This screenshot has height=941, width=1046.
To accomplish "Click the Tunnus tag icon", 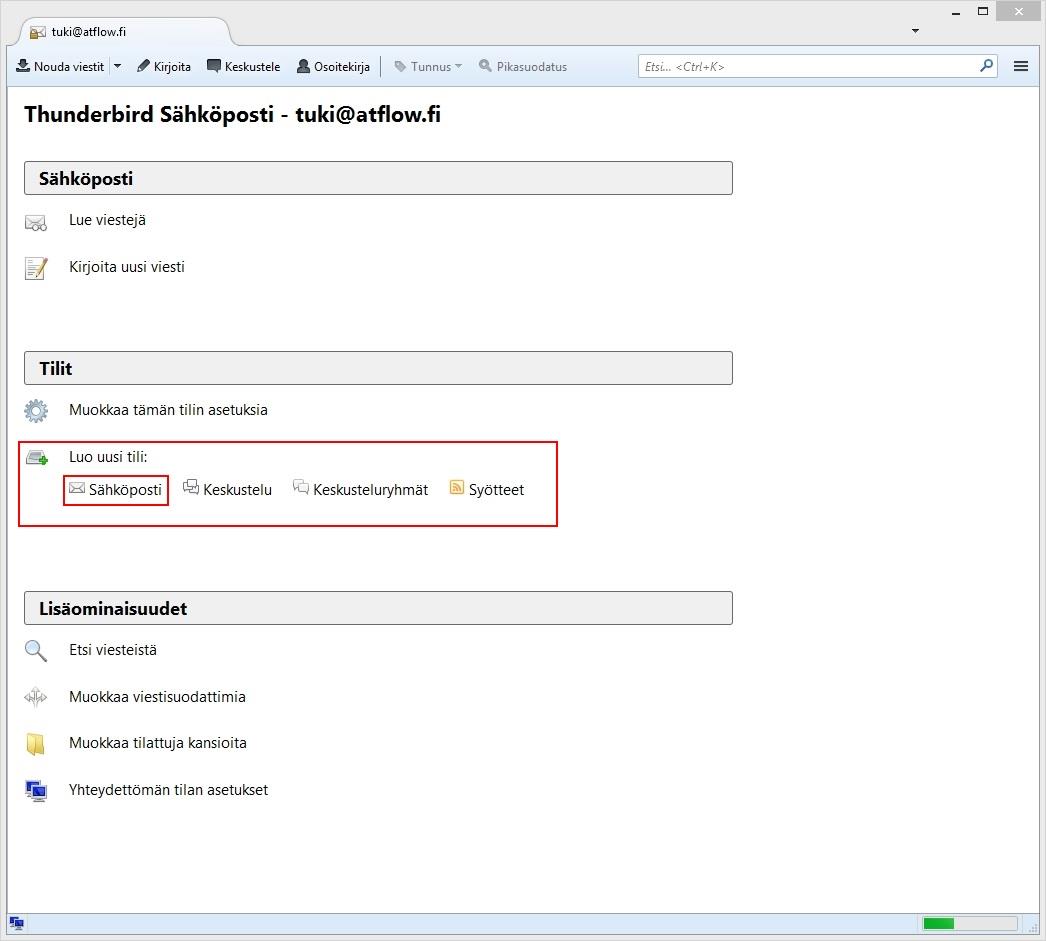I will pos(400,66).
